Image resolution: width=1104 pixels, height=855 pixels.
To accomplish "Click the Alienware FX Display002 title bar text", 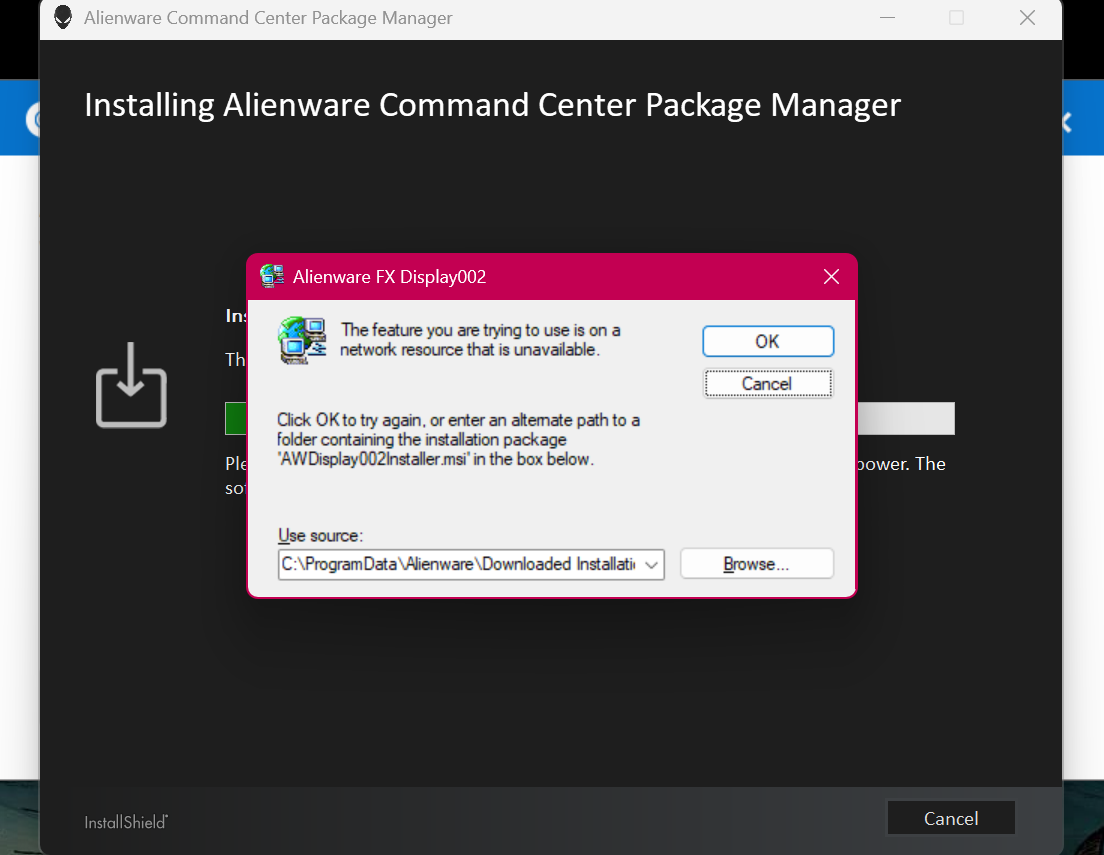I will click(x=389, y=276).
